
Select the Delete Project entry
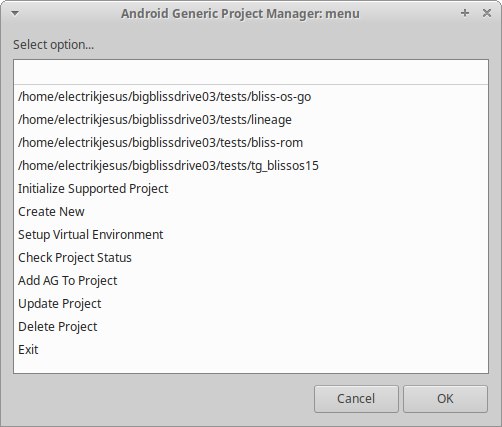click(251, 326)
